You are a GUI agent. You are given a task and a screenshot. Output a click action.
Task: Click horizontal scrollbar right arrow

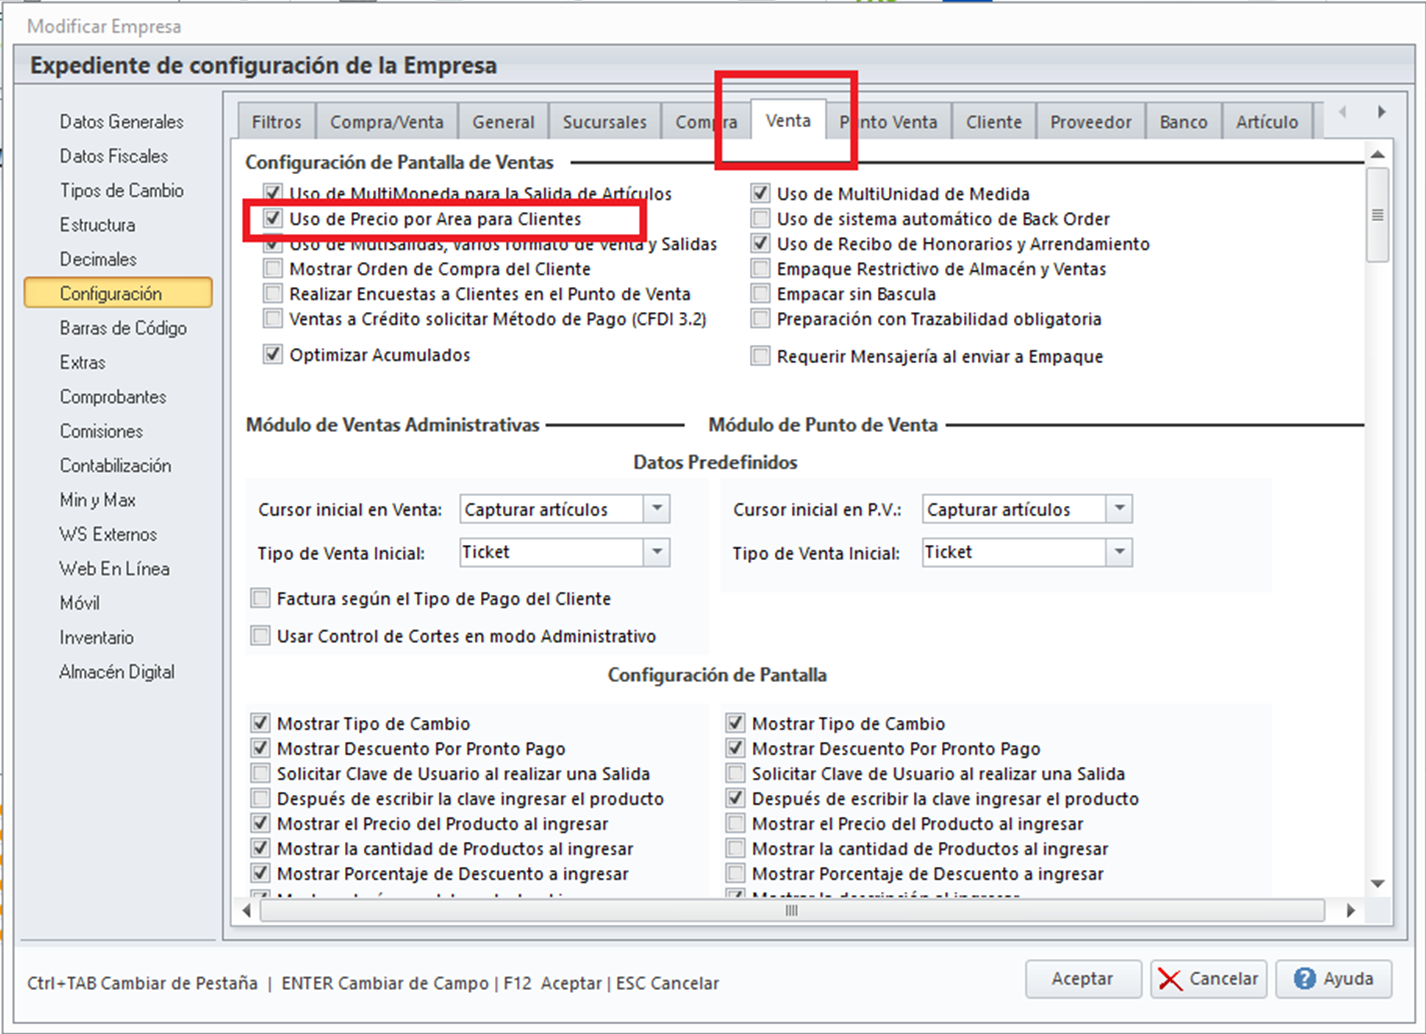[1351, 910]
